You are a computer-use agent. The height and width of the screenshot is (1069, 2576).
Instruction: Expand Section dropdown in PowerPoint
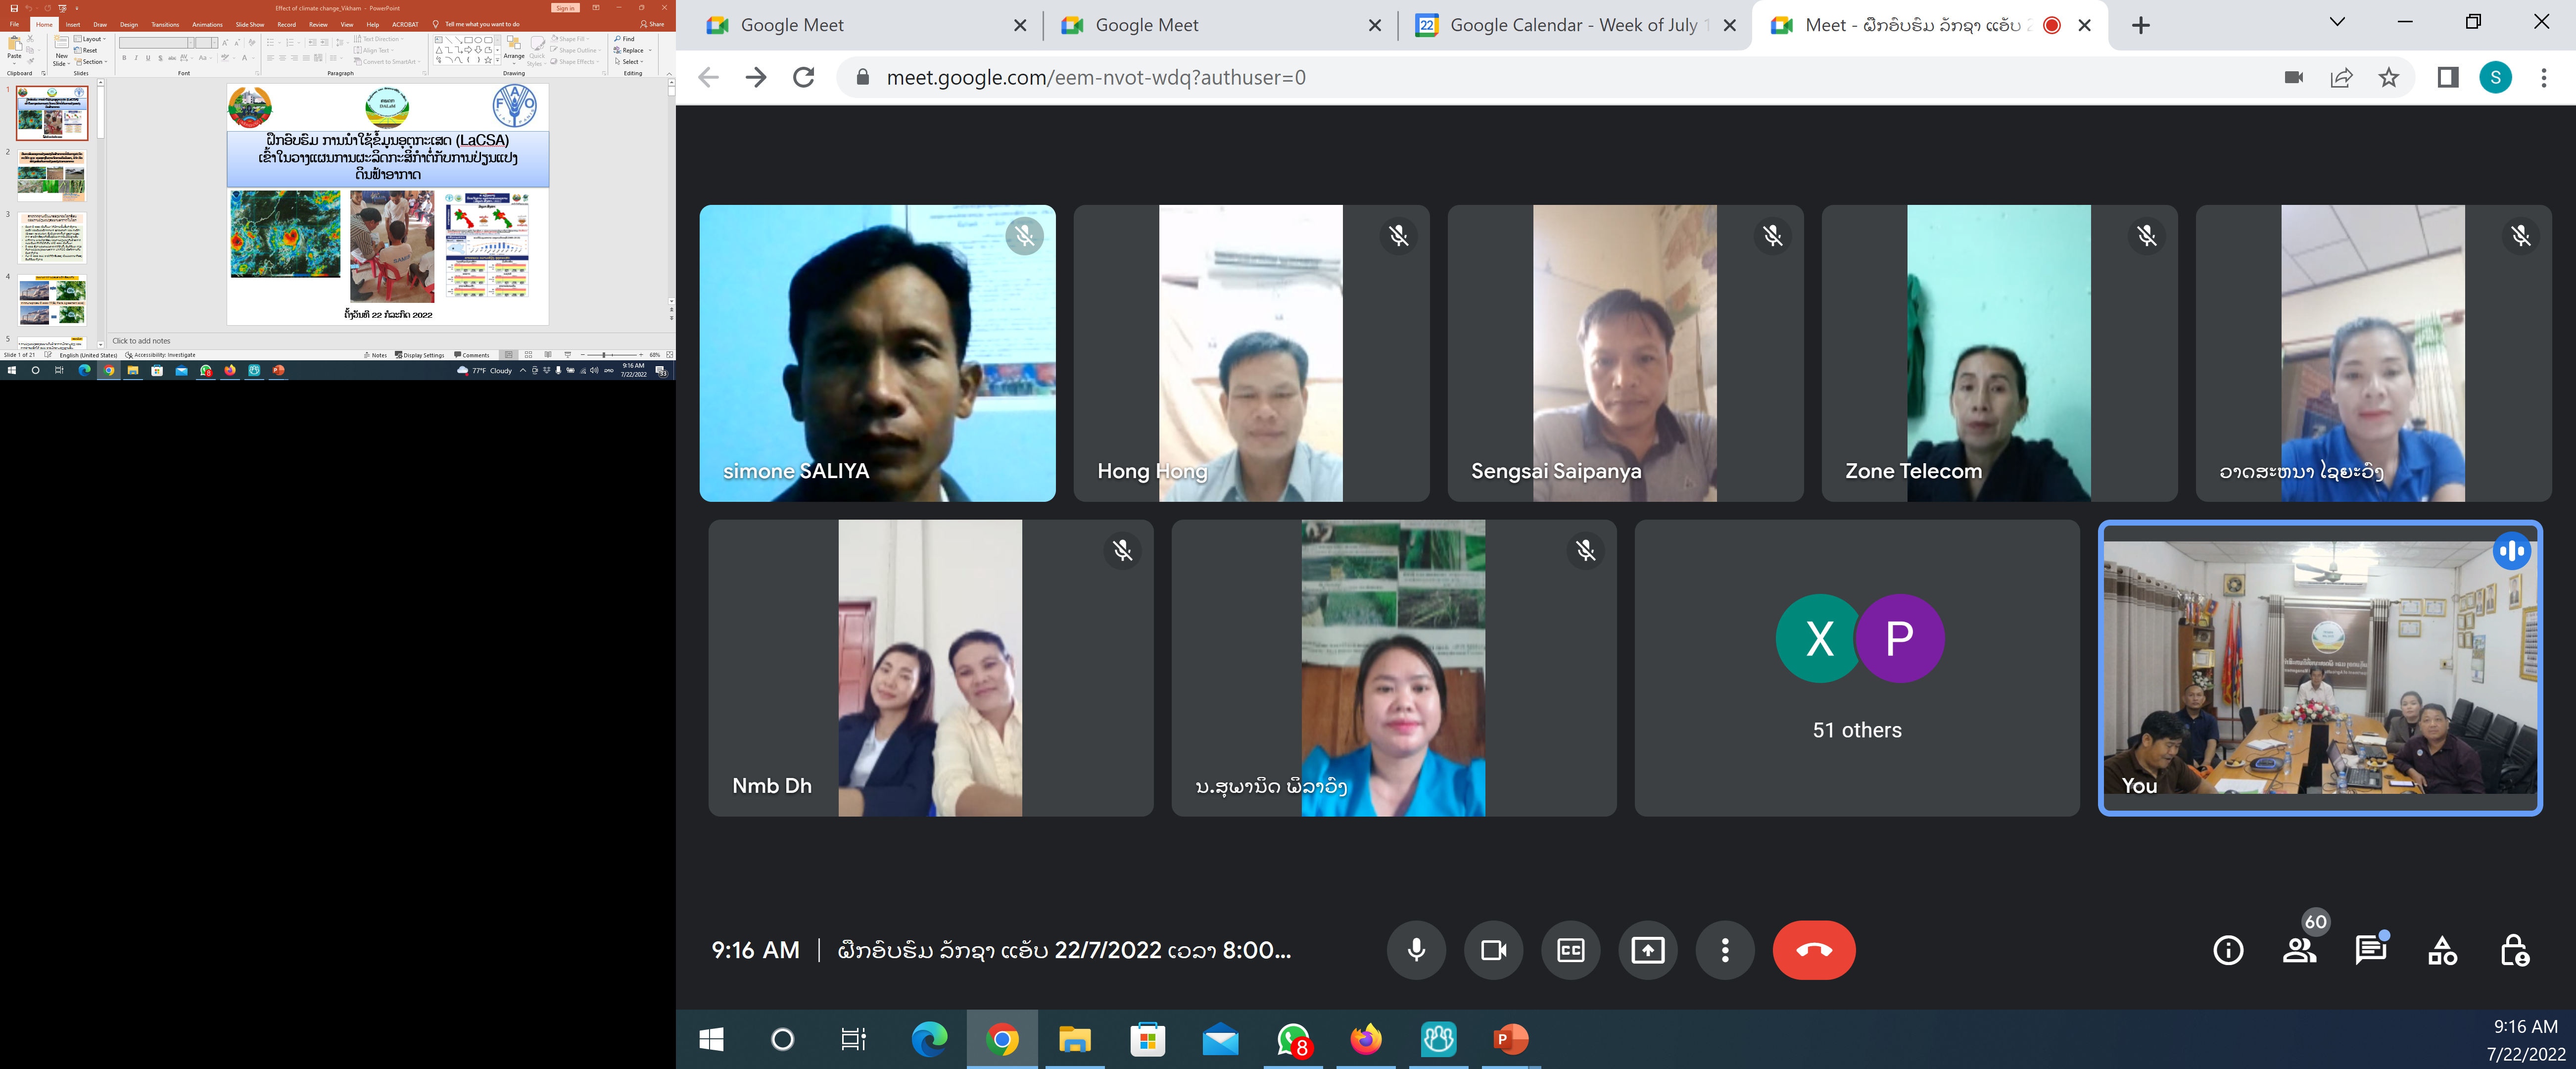tap(91, 62)
